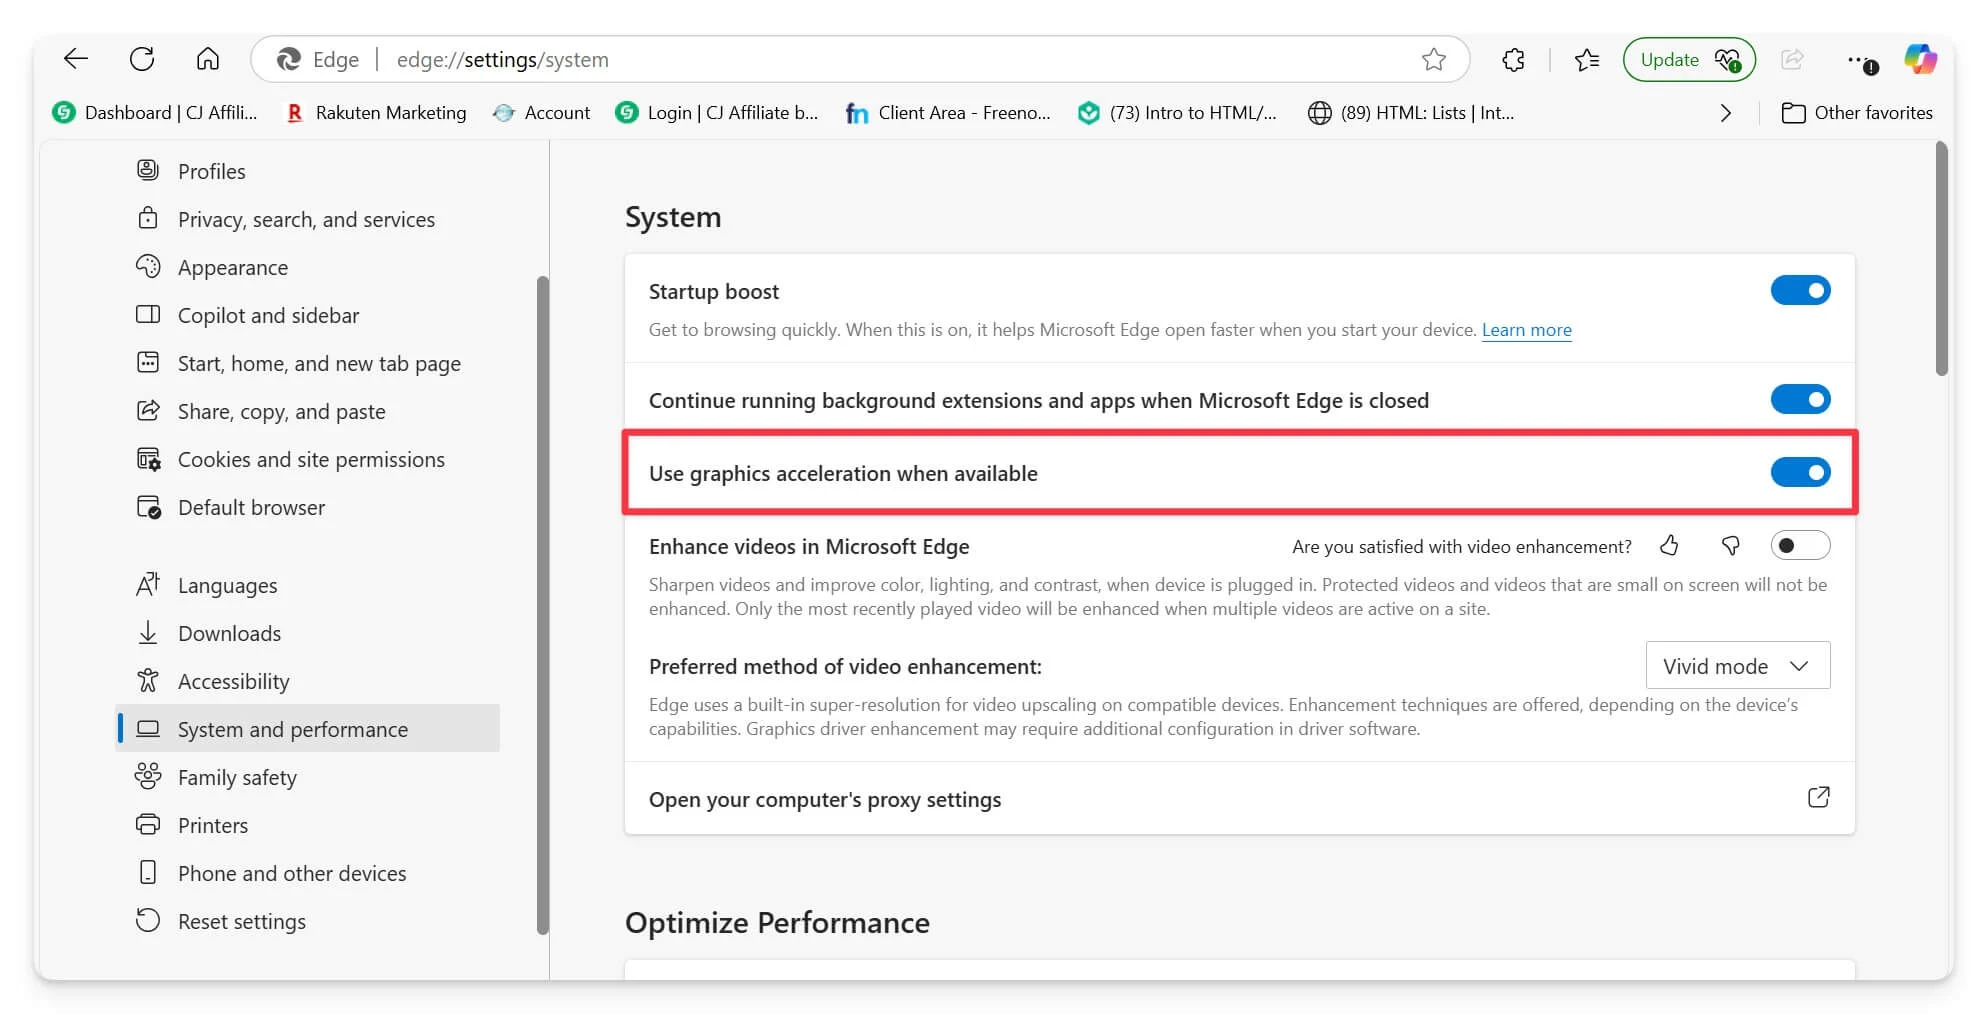
Task: Enable Enhance videos in Microsoft Edge
Action: coord(1800,546)
